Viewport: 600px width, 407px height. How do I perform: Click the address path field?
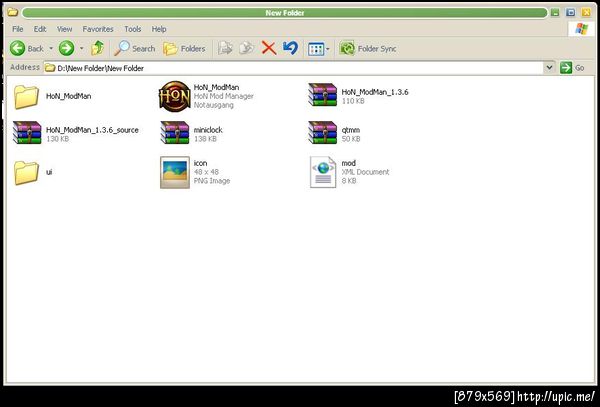293,68
